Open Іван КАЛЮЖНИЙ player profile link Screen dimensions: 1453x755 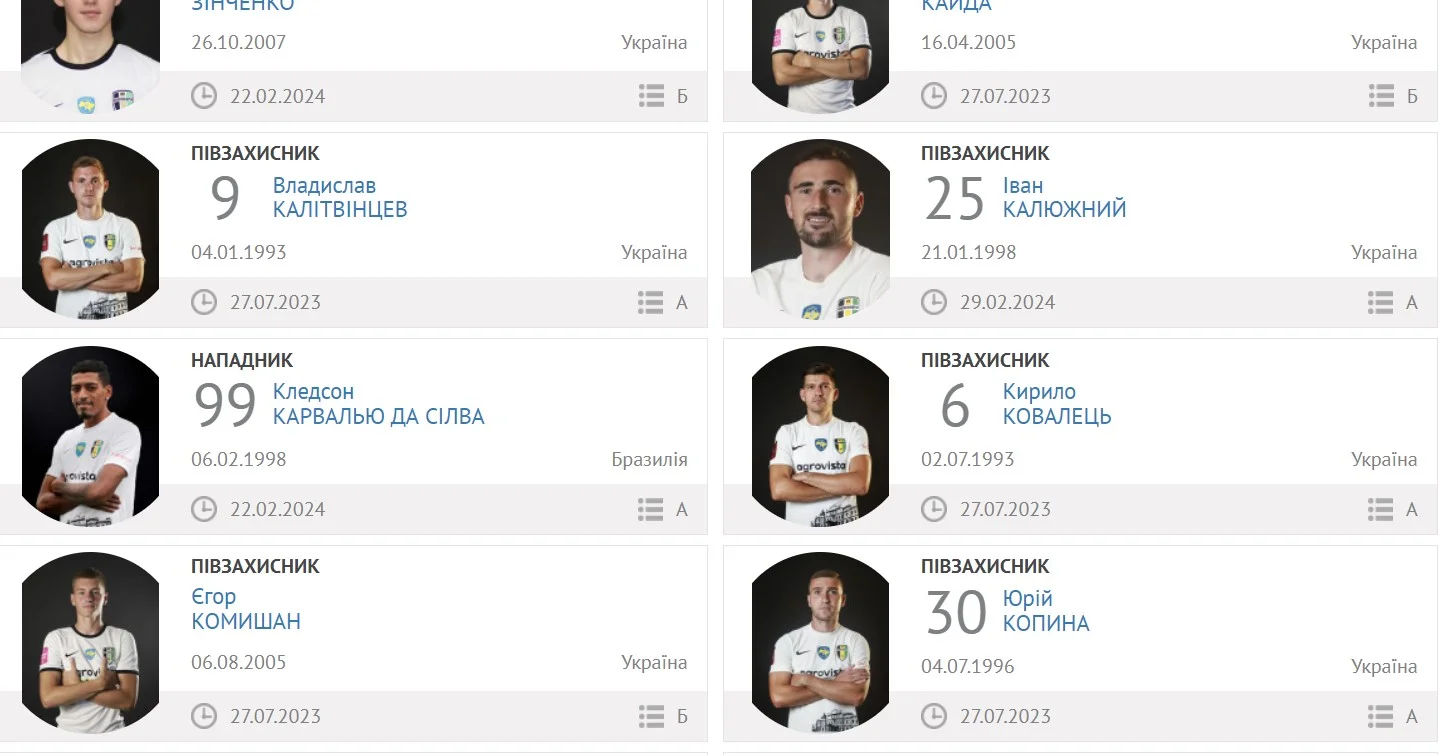pyautogui.click(x=1064, y=198)
